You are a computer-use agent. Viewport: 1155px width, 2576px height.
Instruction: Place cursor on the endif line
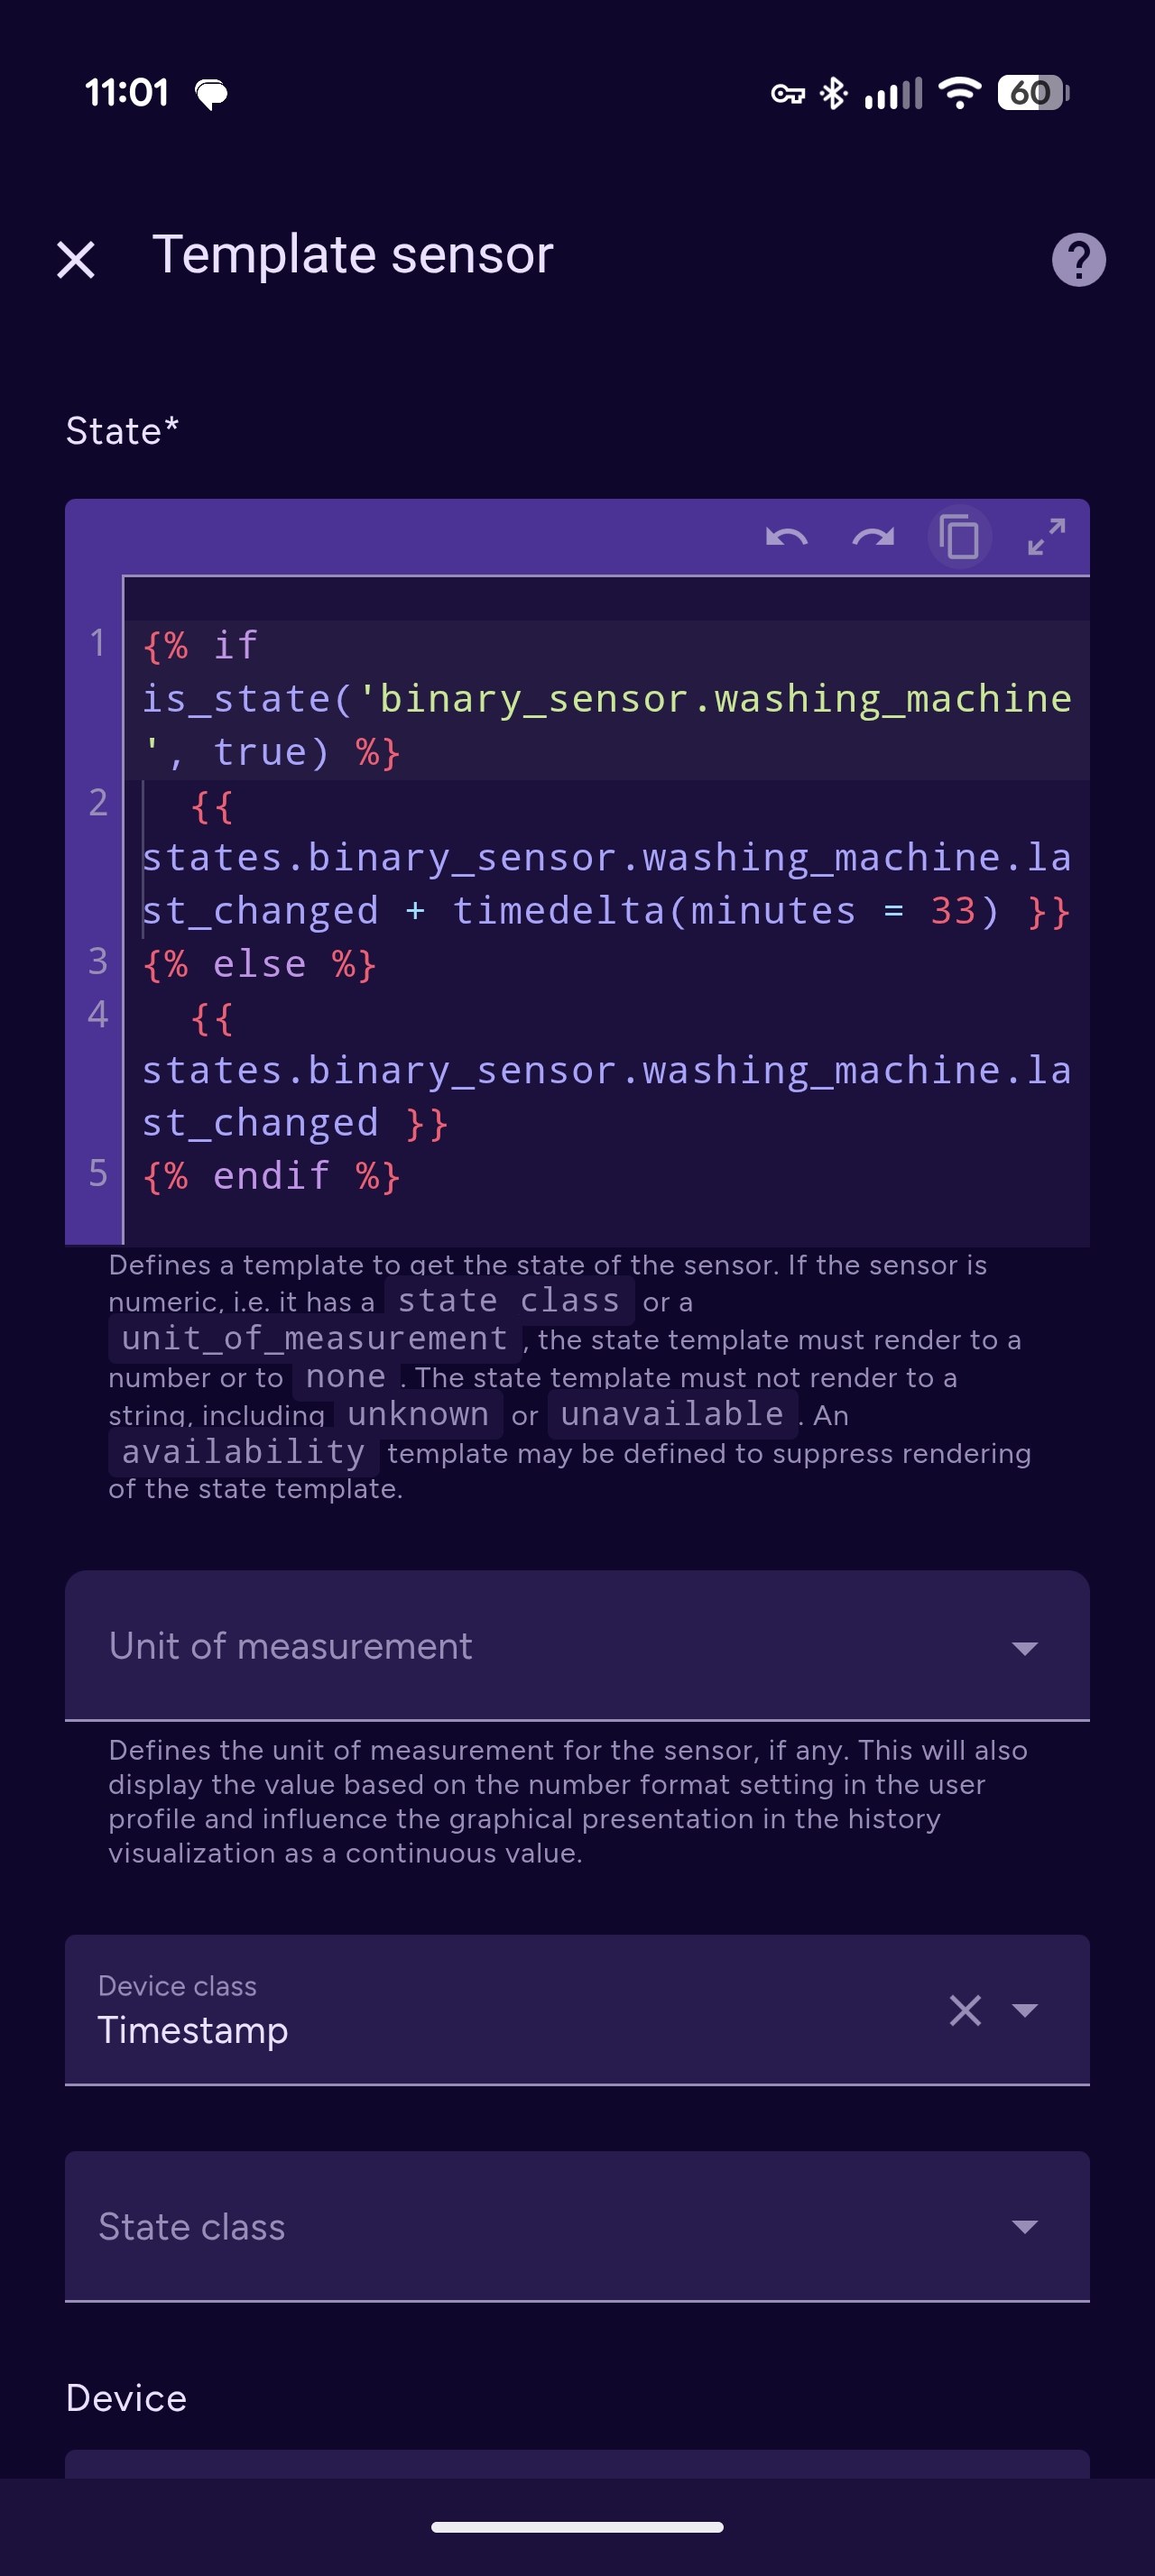click(271, 1176)
